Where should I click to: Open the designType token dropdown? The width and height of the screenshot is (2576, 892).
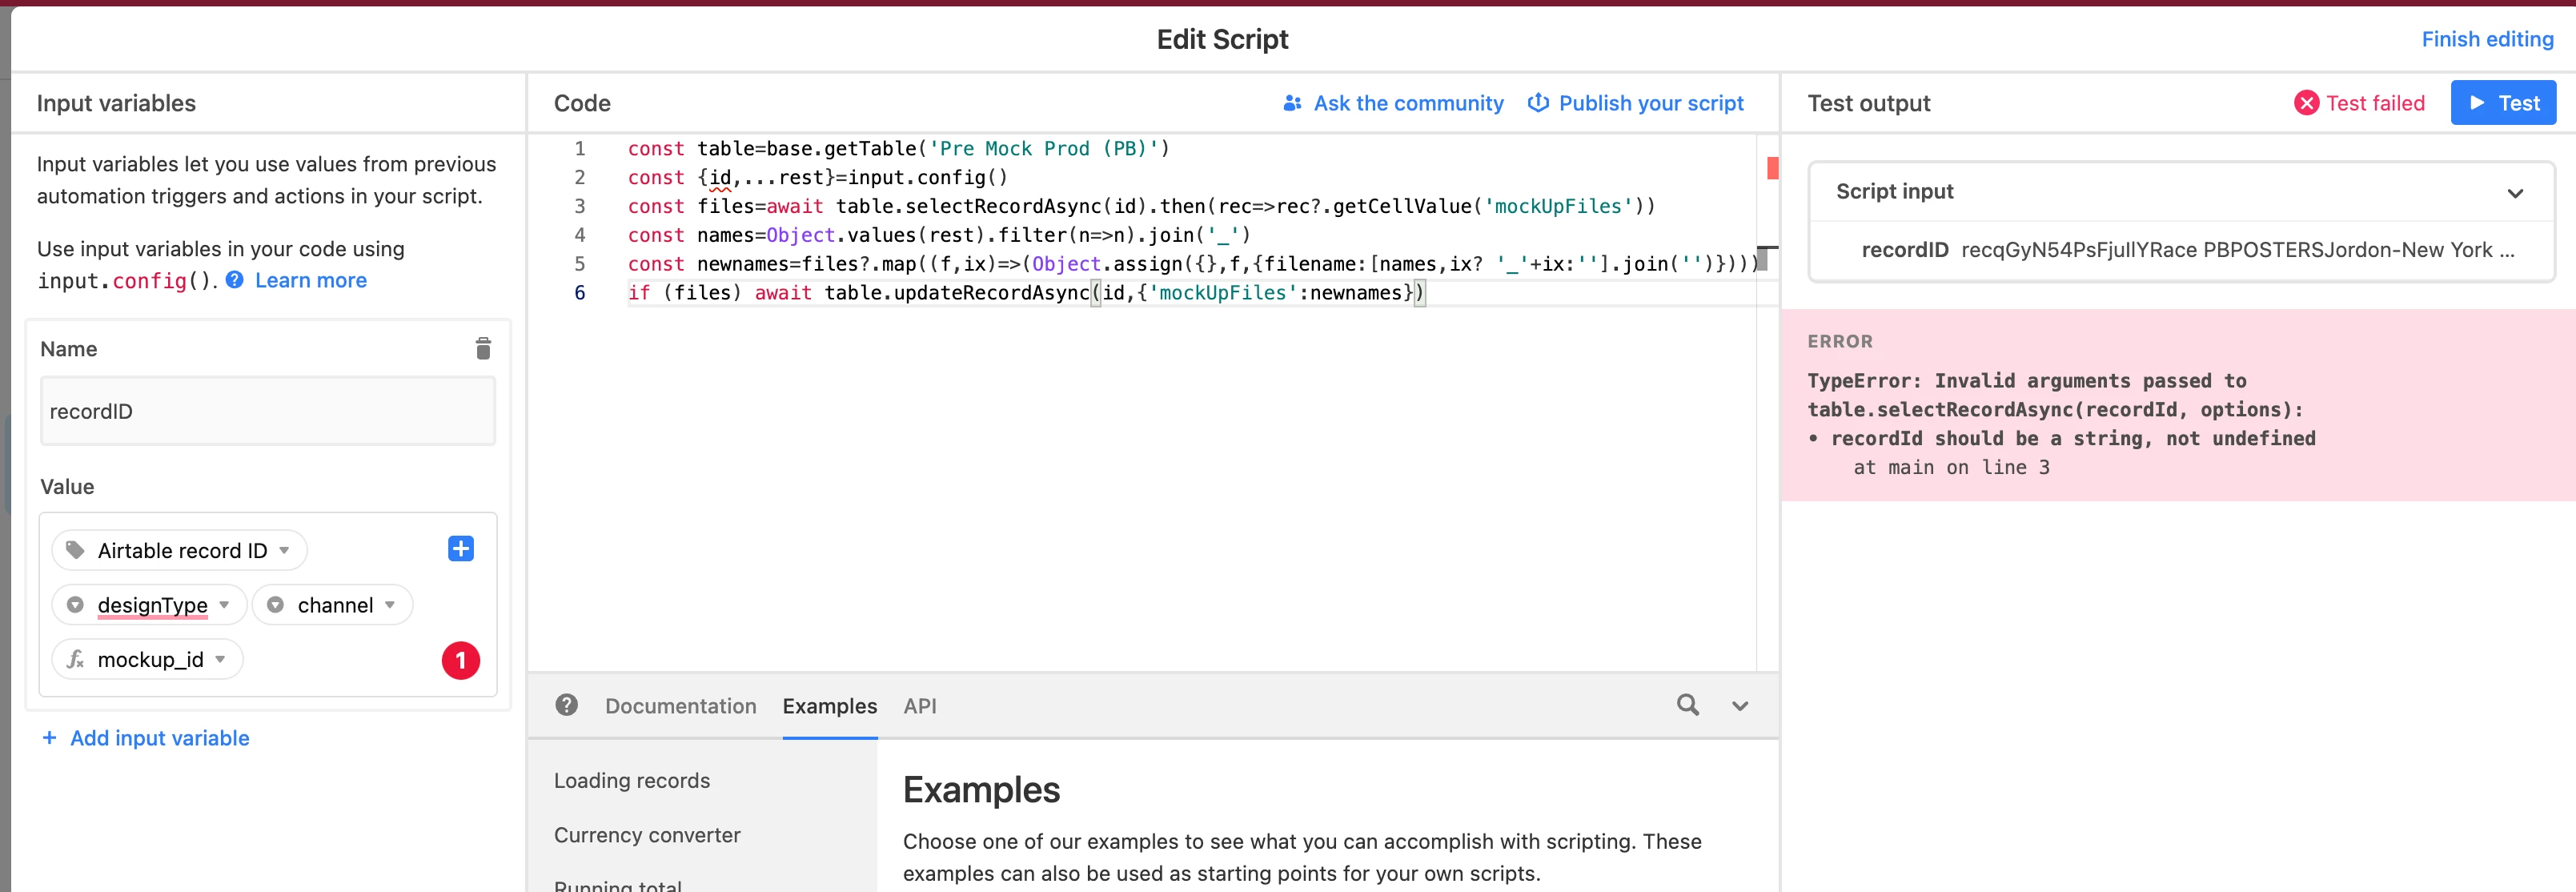(225, 605)
